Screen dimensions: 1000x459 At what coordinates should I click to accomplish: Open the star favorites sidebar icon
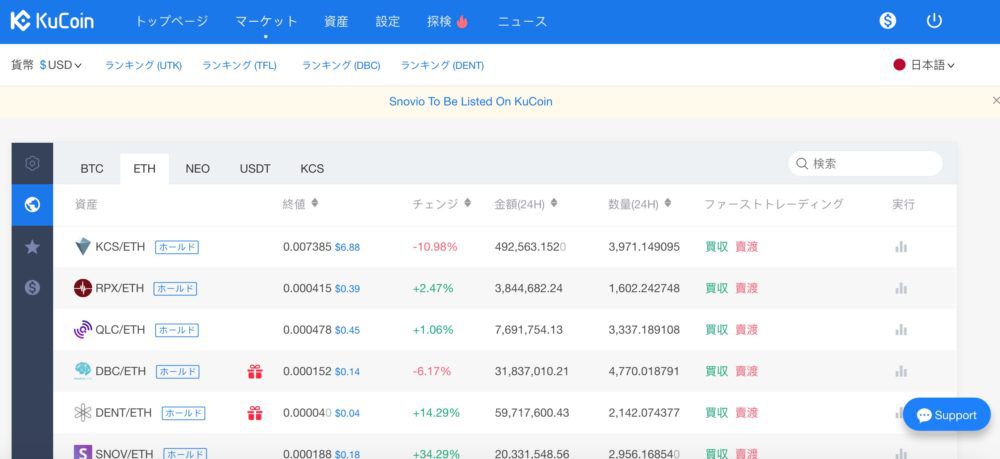point(33,247)
